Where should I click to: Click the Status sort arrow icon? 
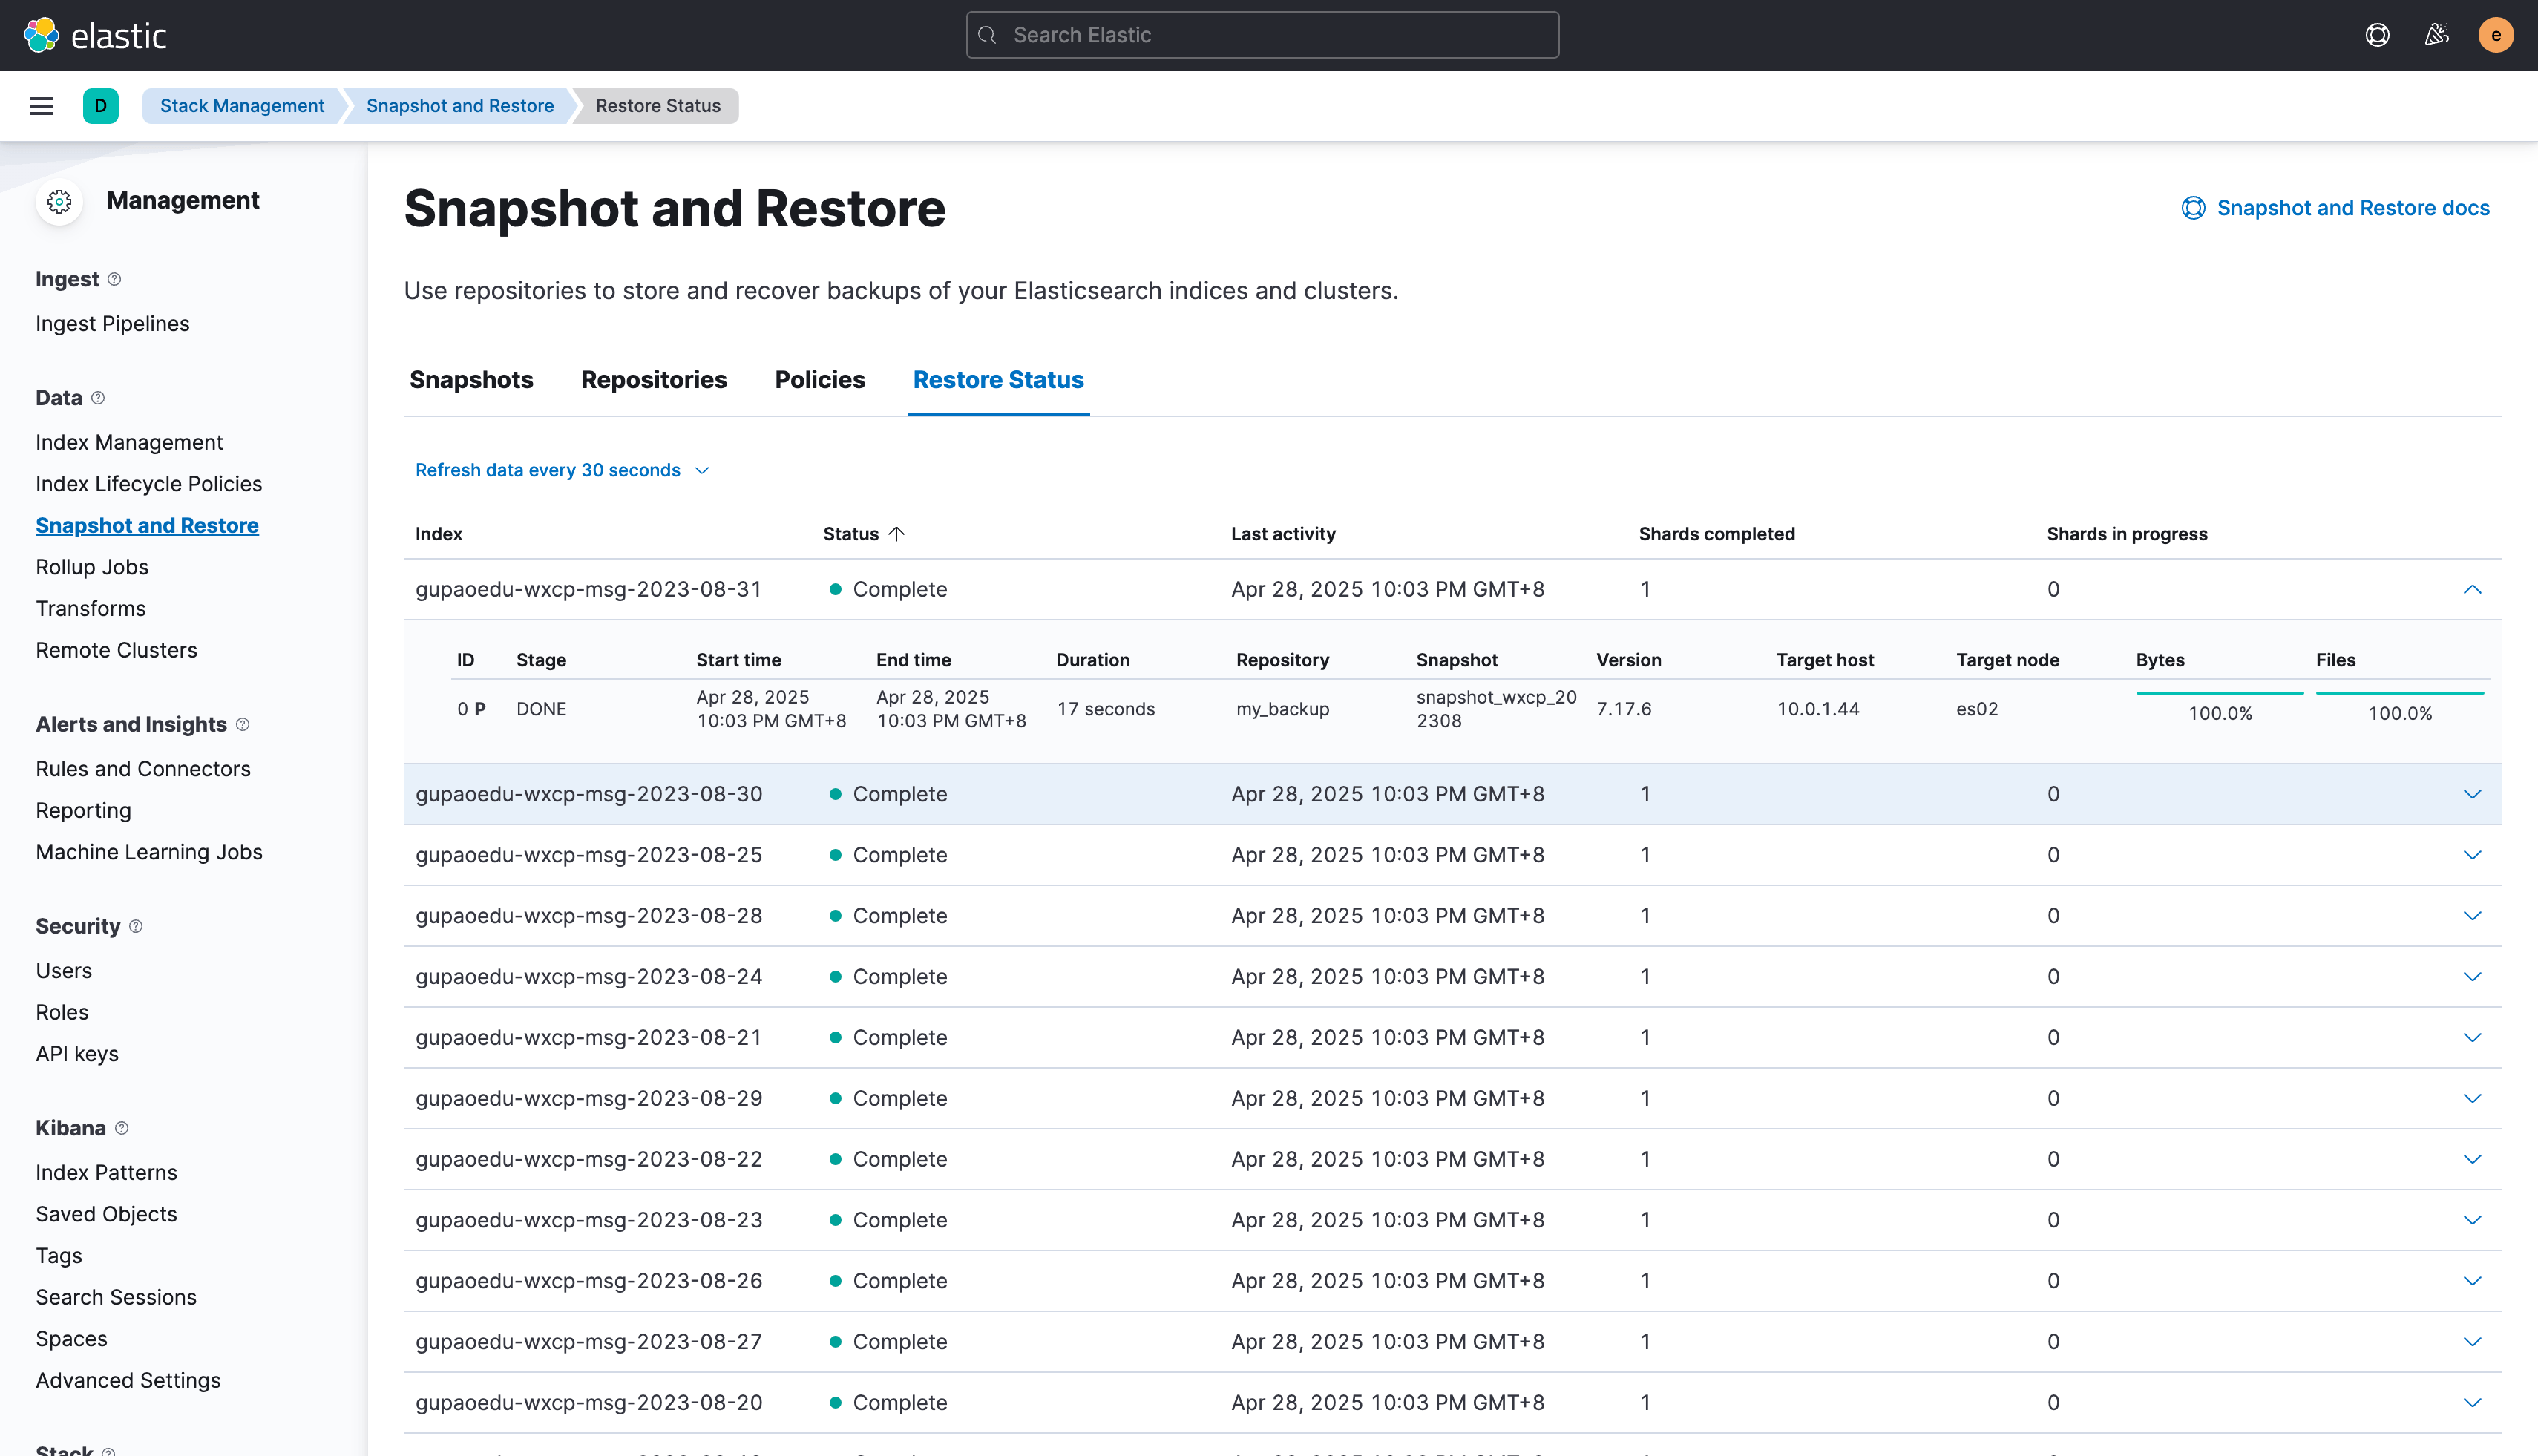tap(896, 534)
